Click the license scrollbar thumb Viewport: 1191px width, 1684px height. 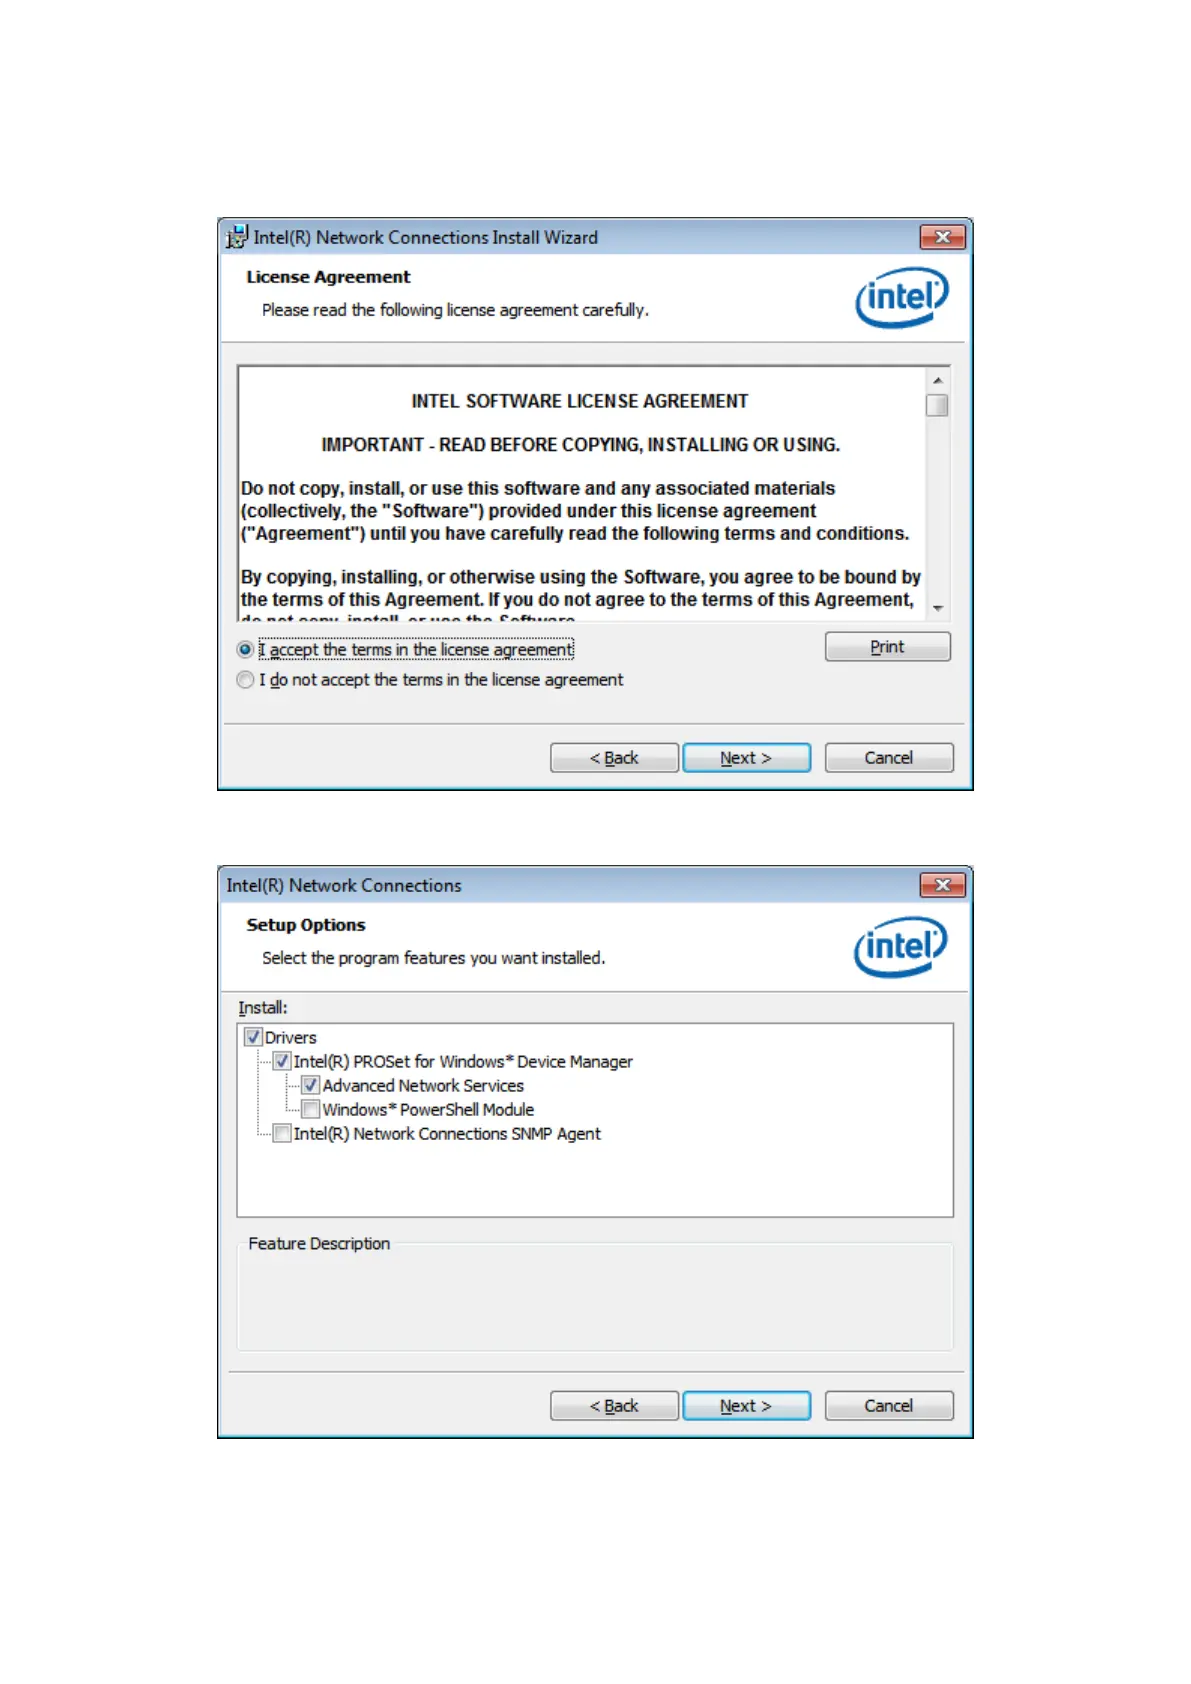pos(937,405)
